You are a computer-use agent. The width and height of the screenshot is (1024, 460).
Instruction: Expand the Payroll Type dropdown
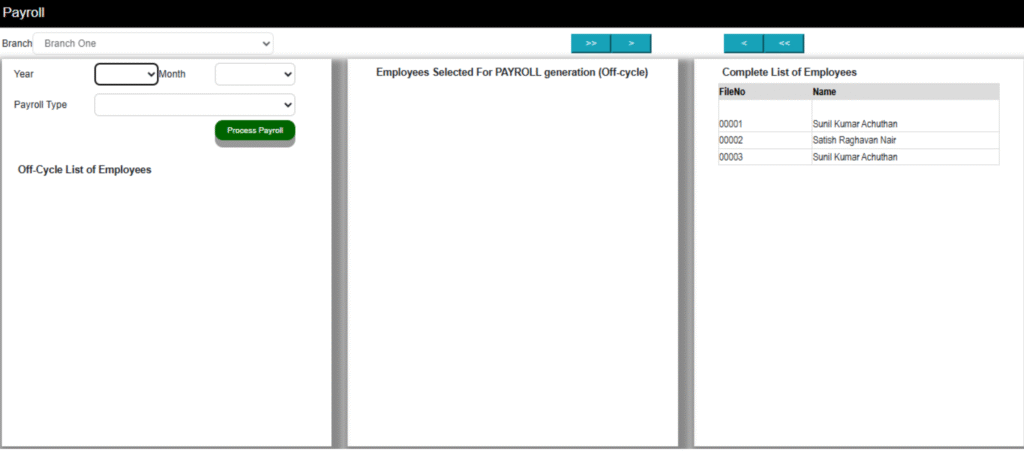[195, 105]
